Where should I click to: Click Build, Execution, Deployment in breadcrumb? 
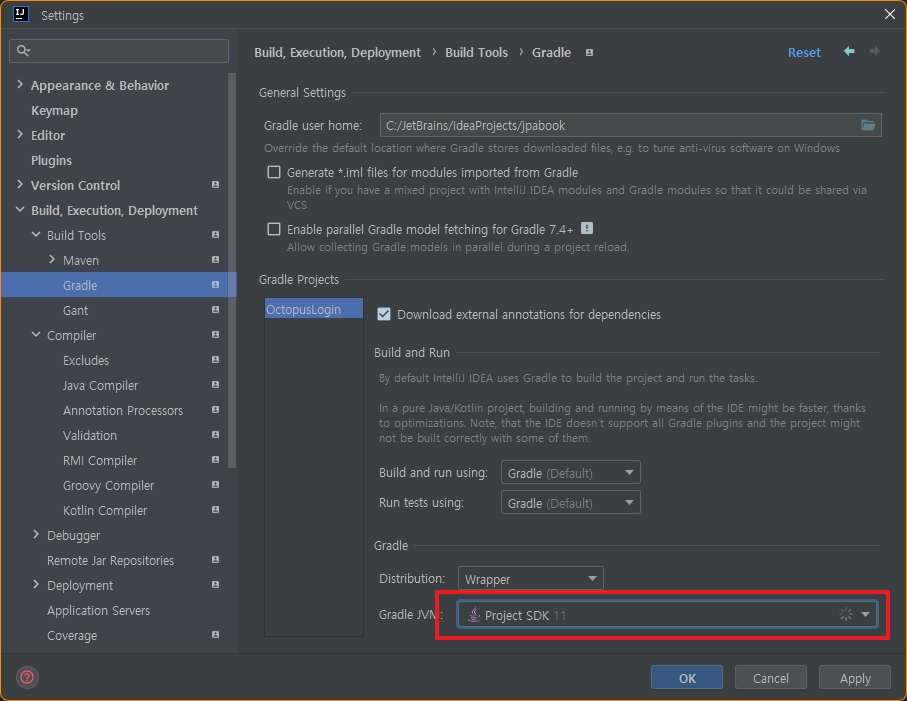pos(337,53)
